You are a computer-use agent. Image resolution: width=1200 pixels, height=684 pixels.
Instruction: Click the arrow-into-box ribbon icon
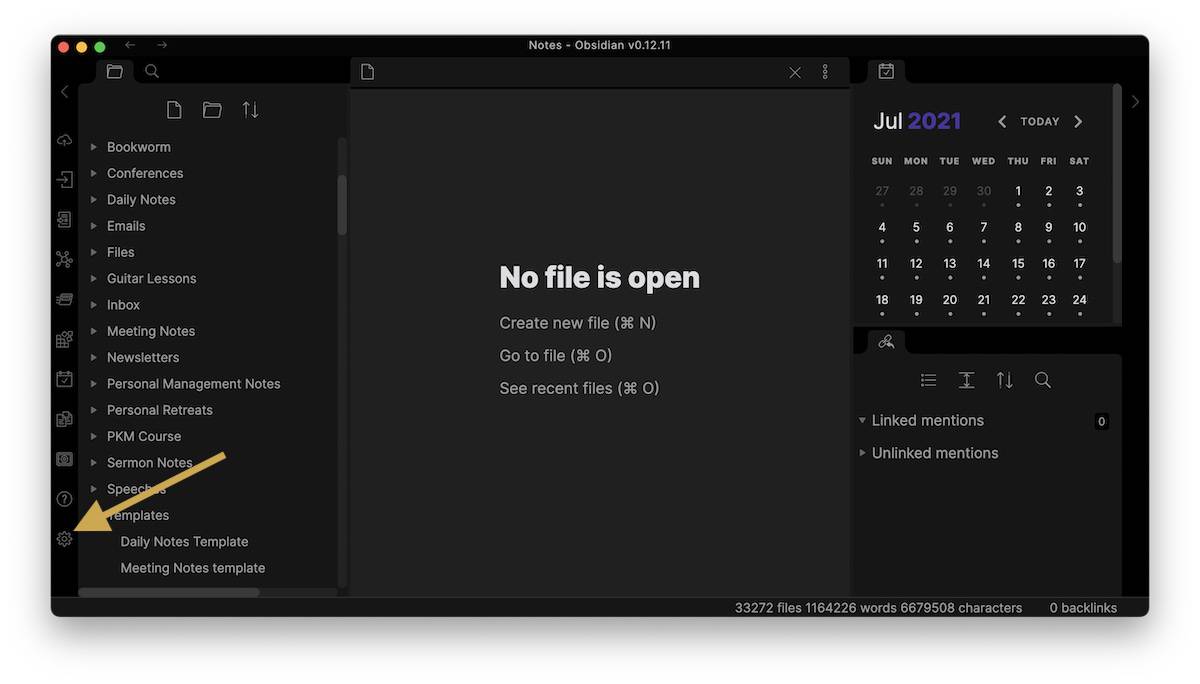tap(64, 180)
